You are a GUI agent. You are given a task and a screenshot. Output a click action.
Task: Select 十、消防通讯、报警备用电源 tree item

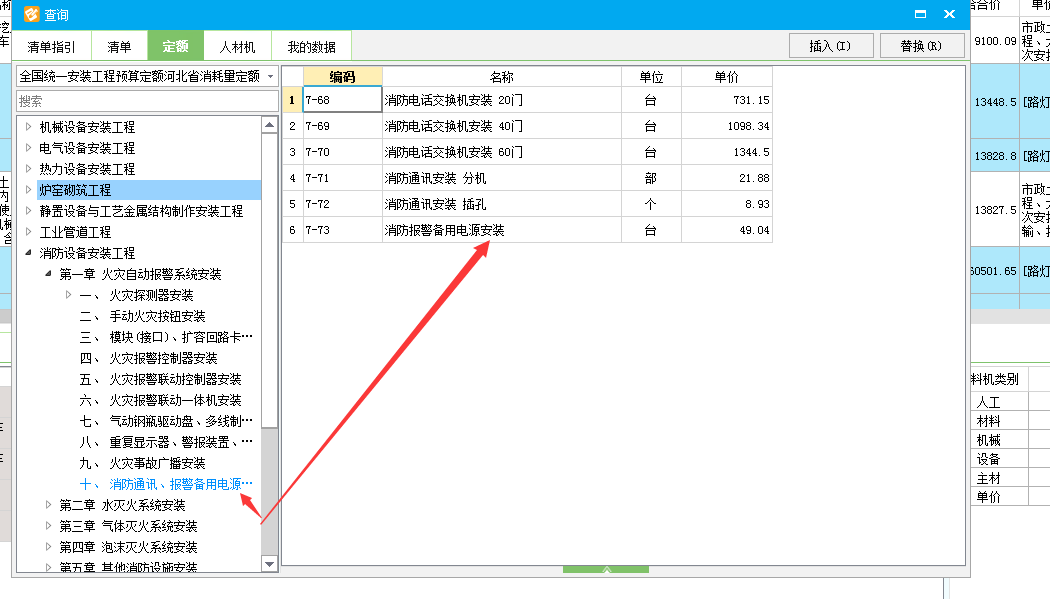[x=166, y=484]
